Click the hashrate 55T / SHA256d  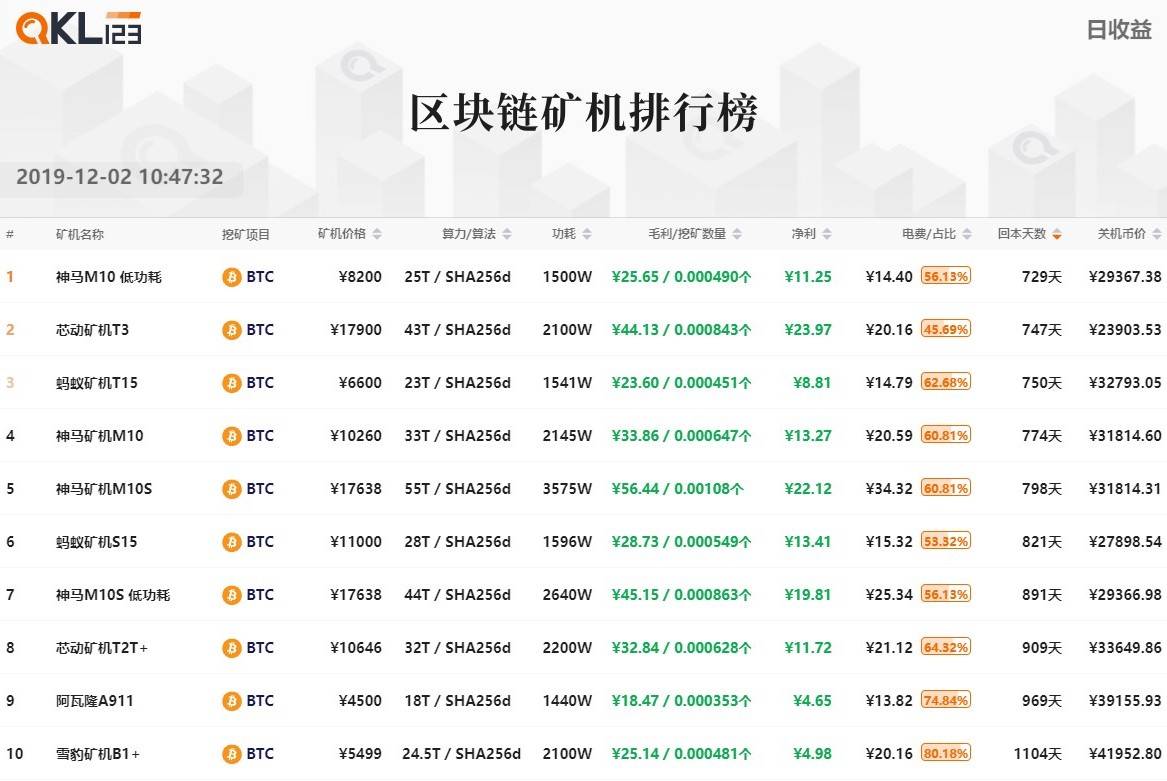(458, 489)
